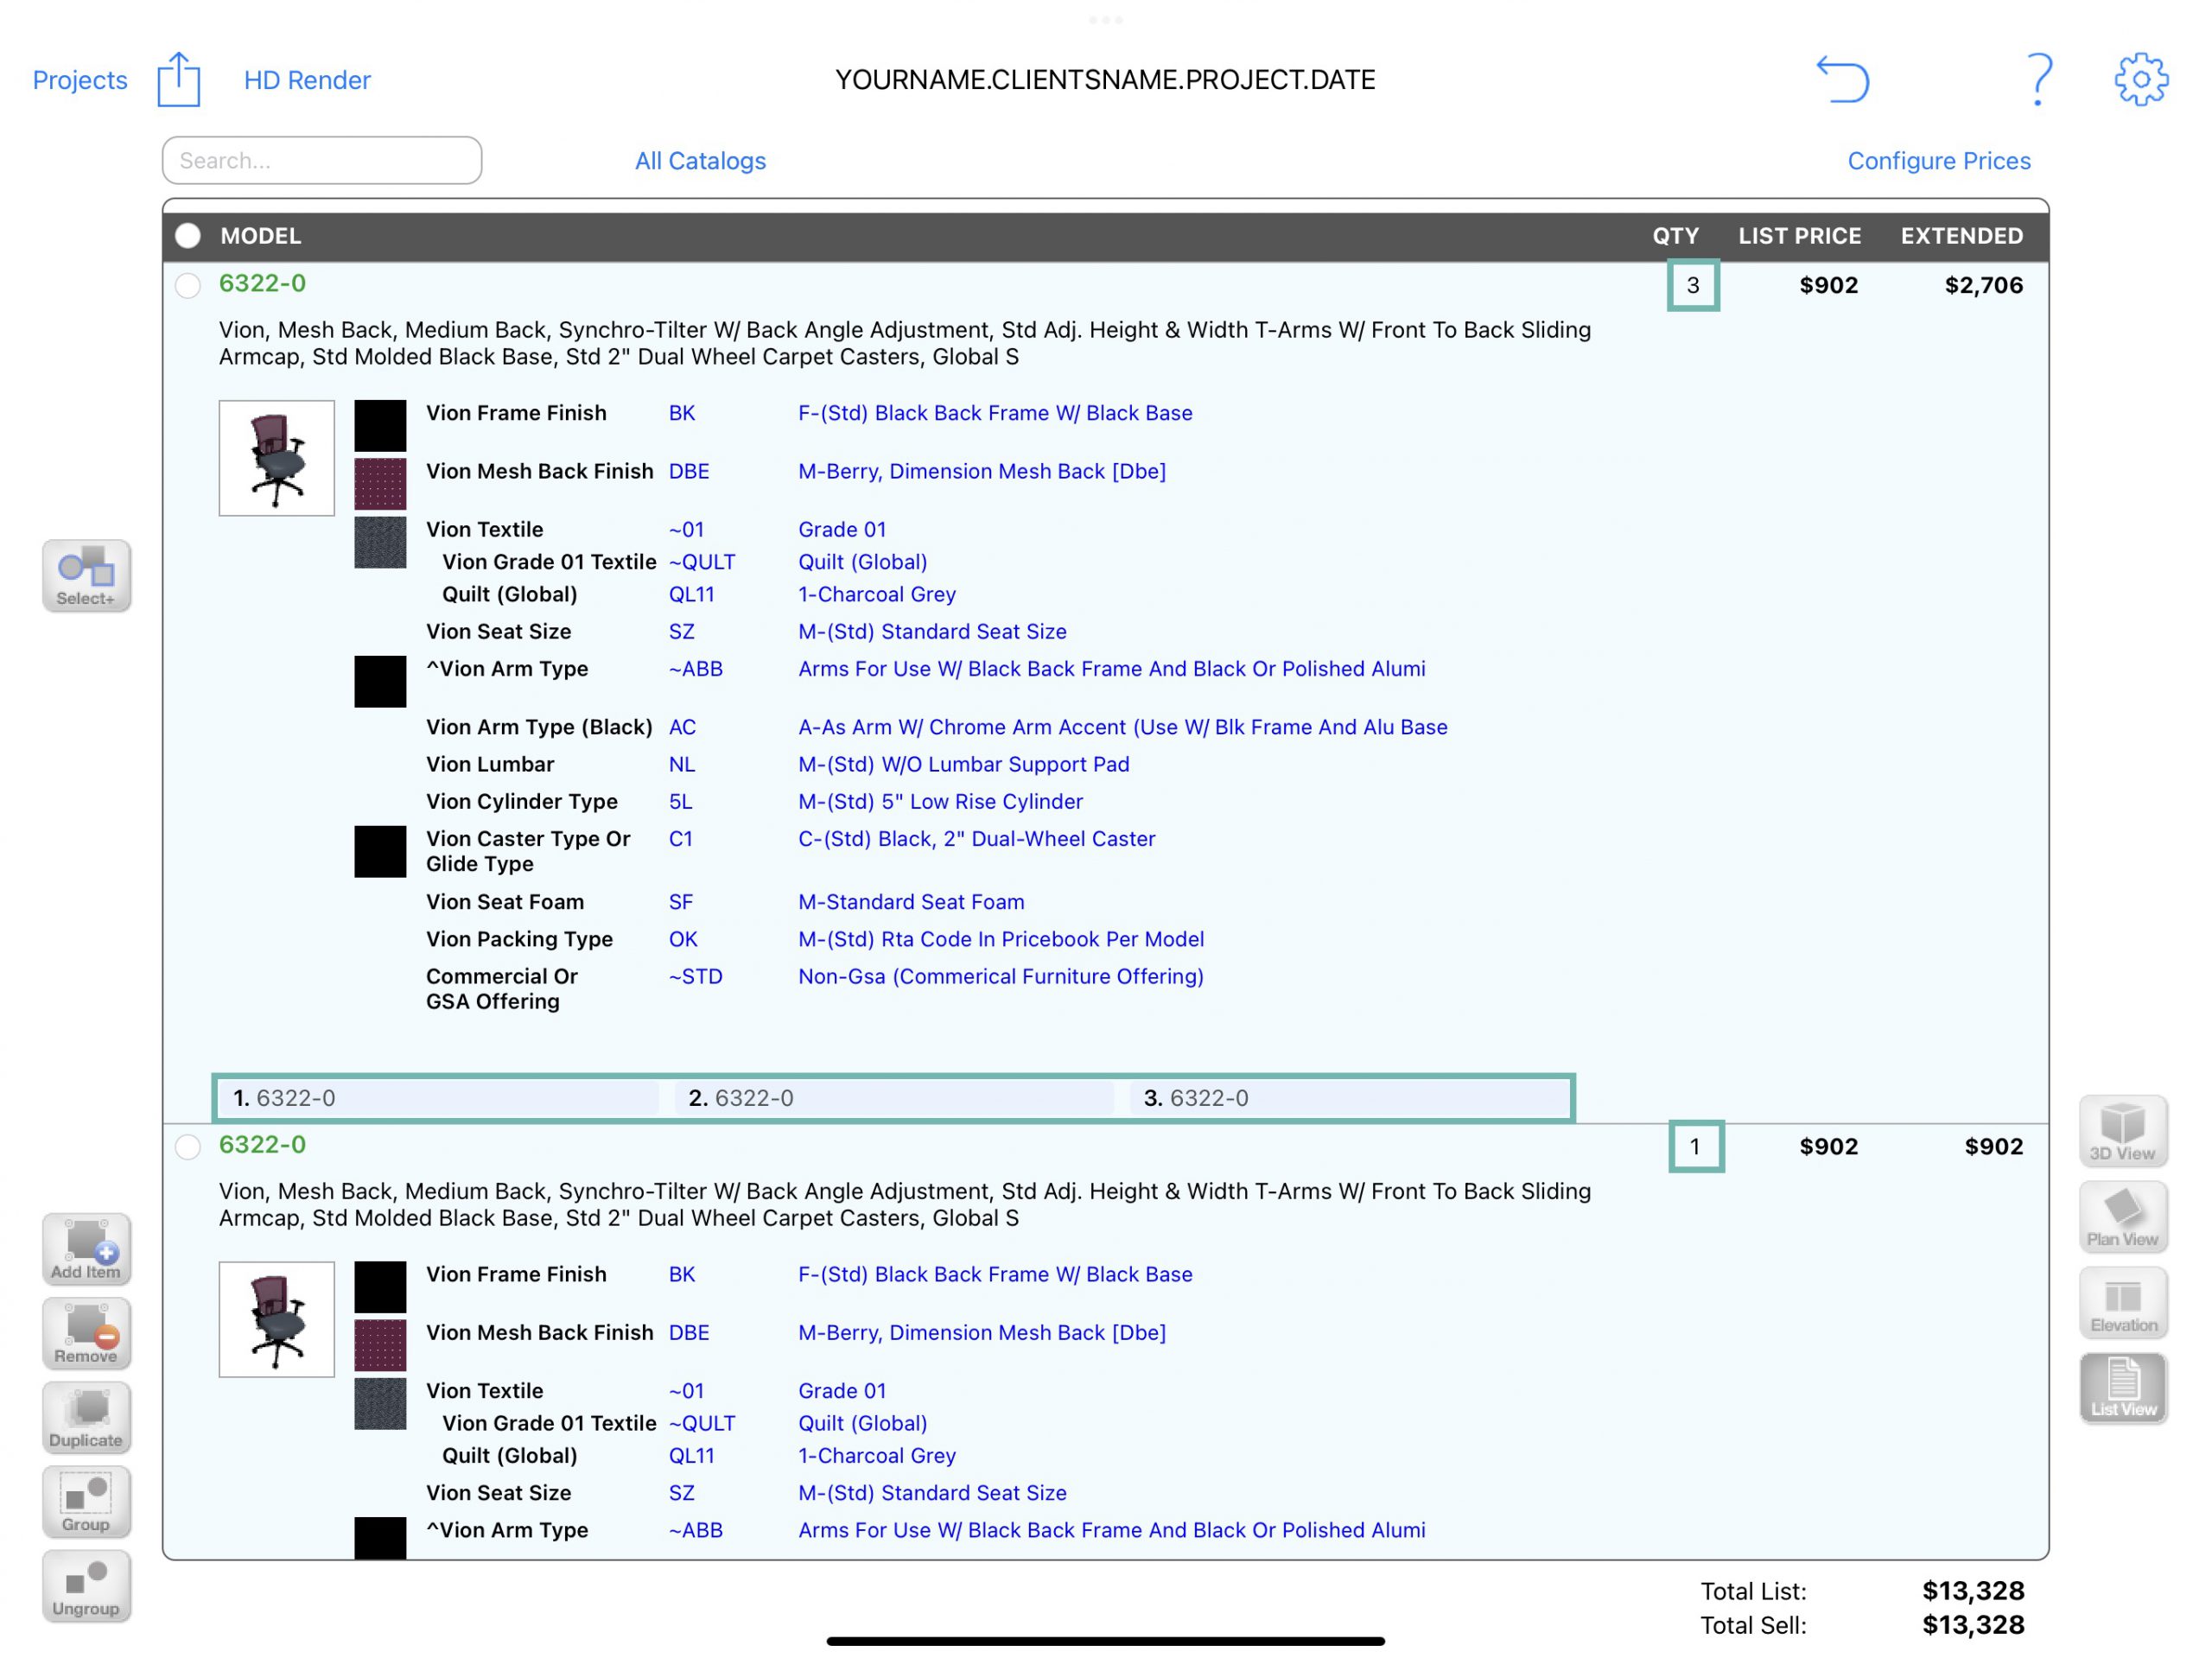Click second 6322-0 model number heading
Viewport: 2212px width, 1658px height.
(263, 1144)
